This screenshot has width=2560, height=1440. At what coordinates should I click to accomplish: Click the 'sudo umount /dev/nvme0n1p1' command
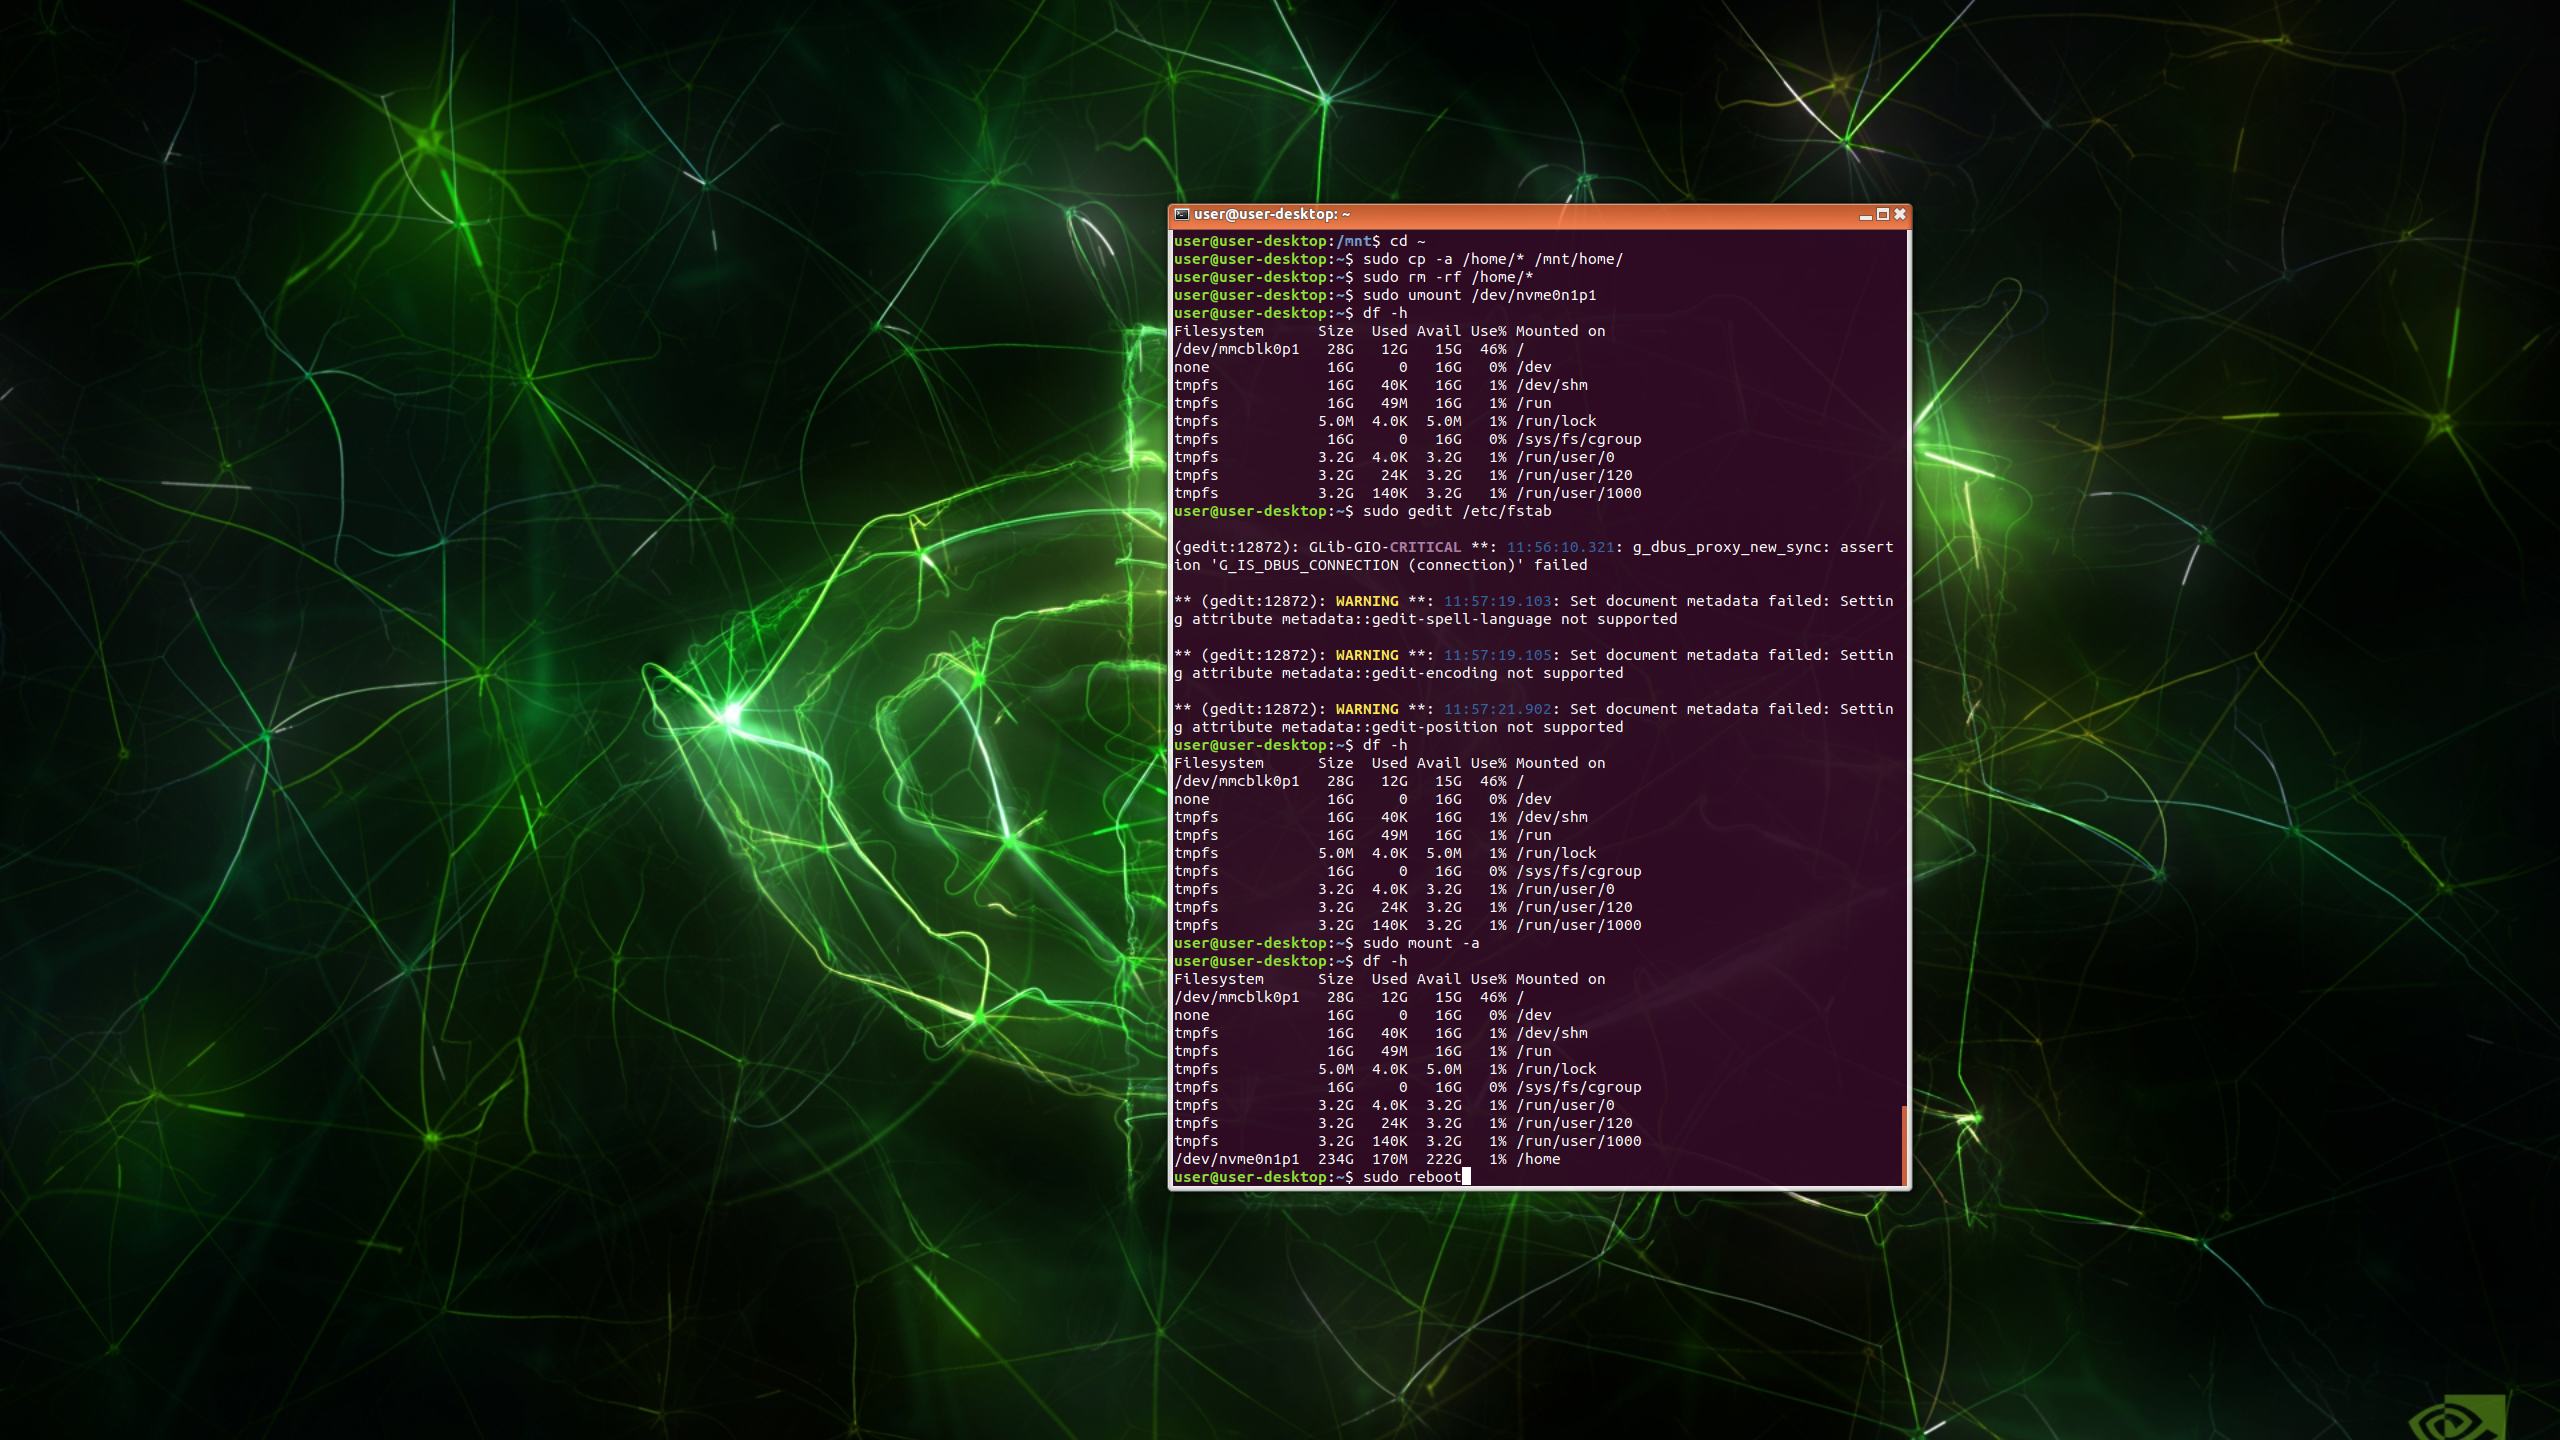pos(1479,295)
